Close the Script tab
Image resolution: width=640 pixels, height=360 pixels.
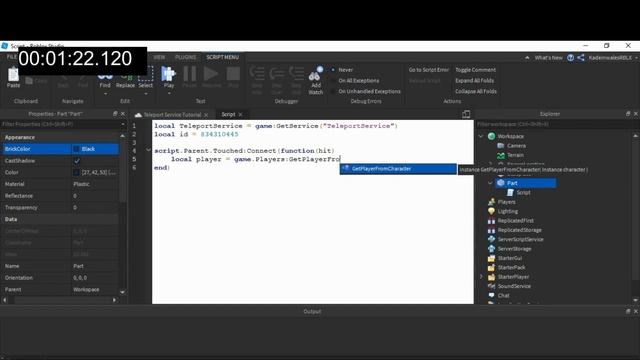tap(240, 115)
